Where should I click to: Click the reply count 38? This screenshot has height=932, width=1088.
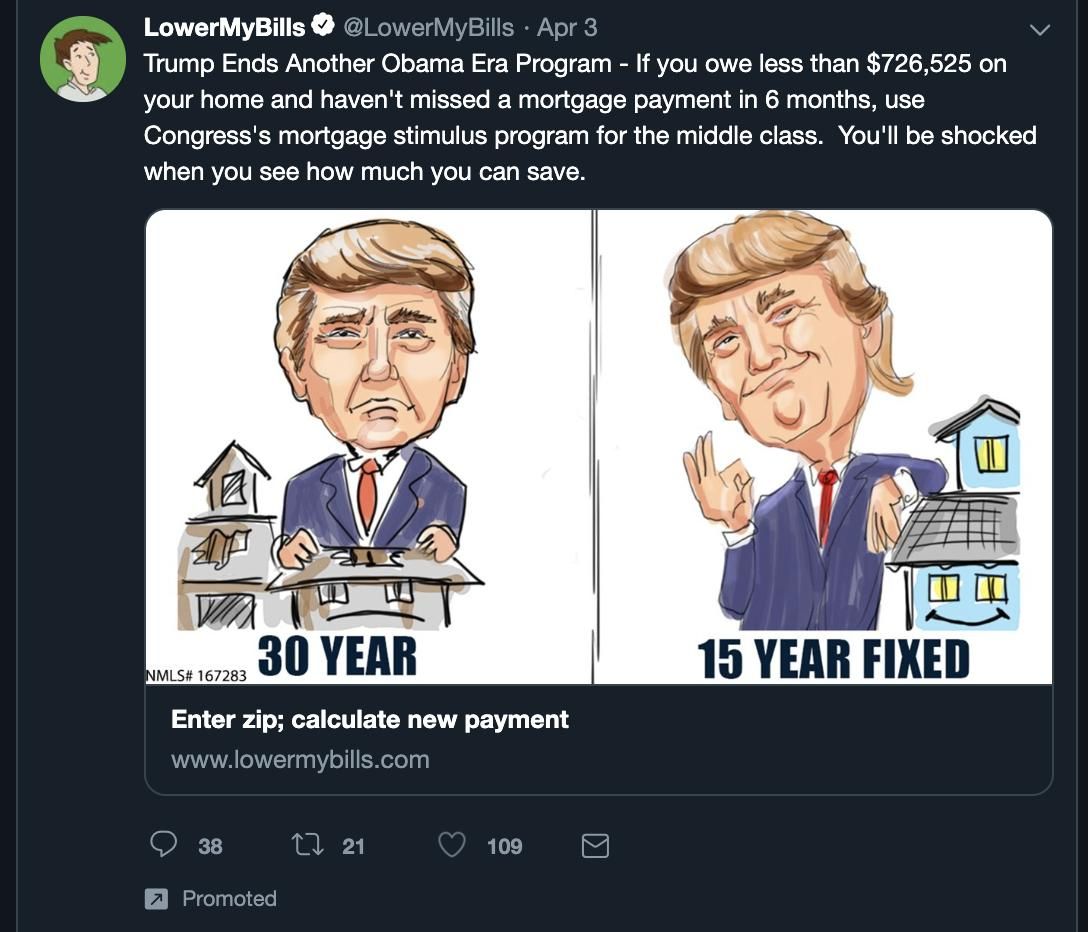tap(210, 846)
